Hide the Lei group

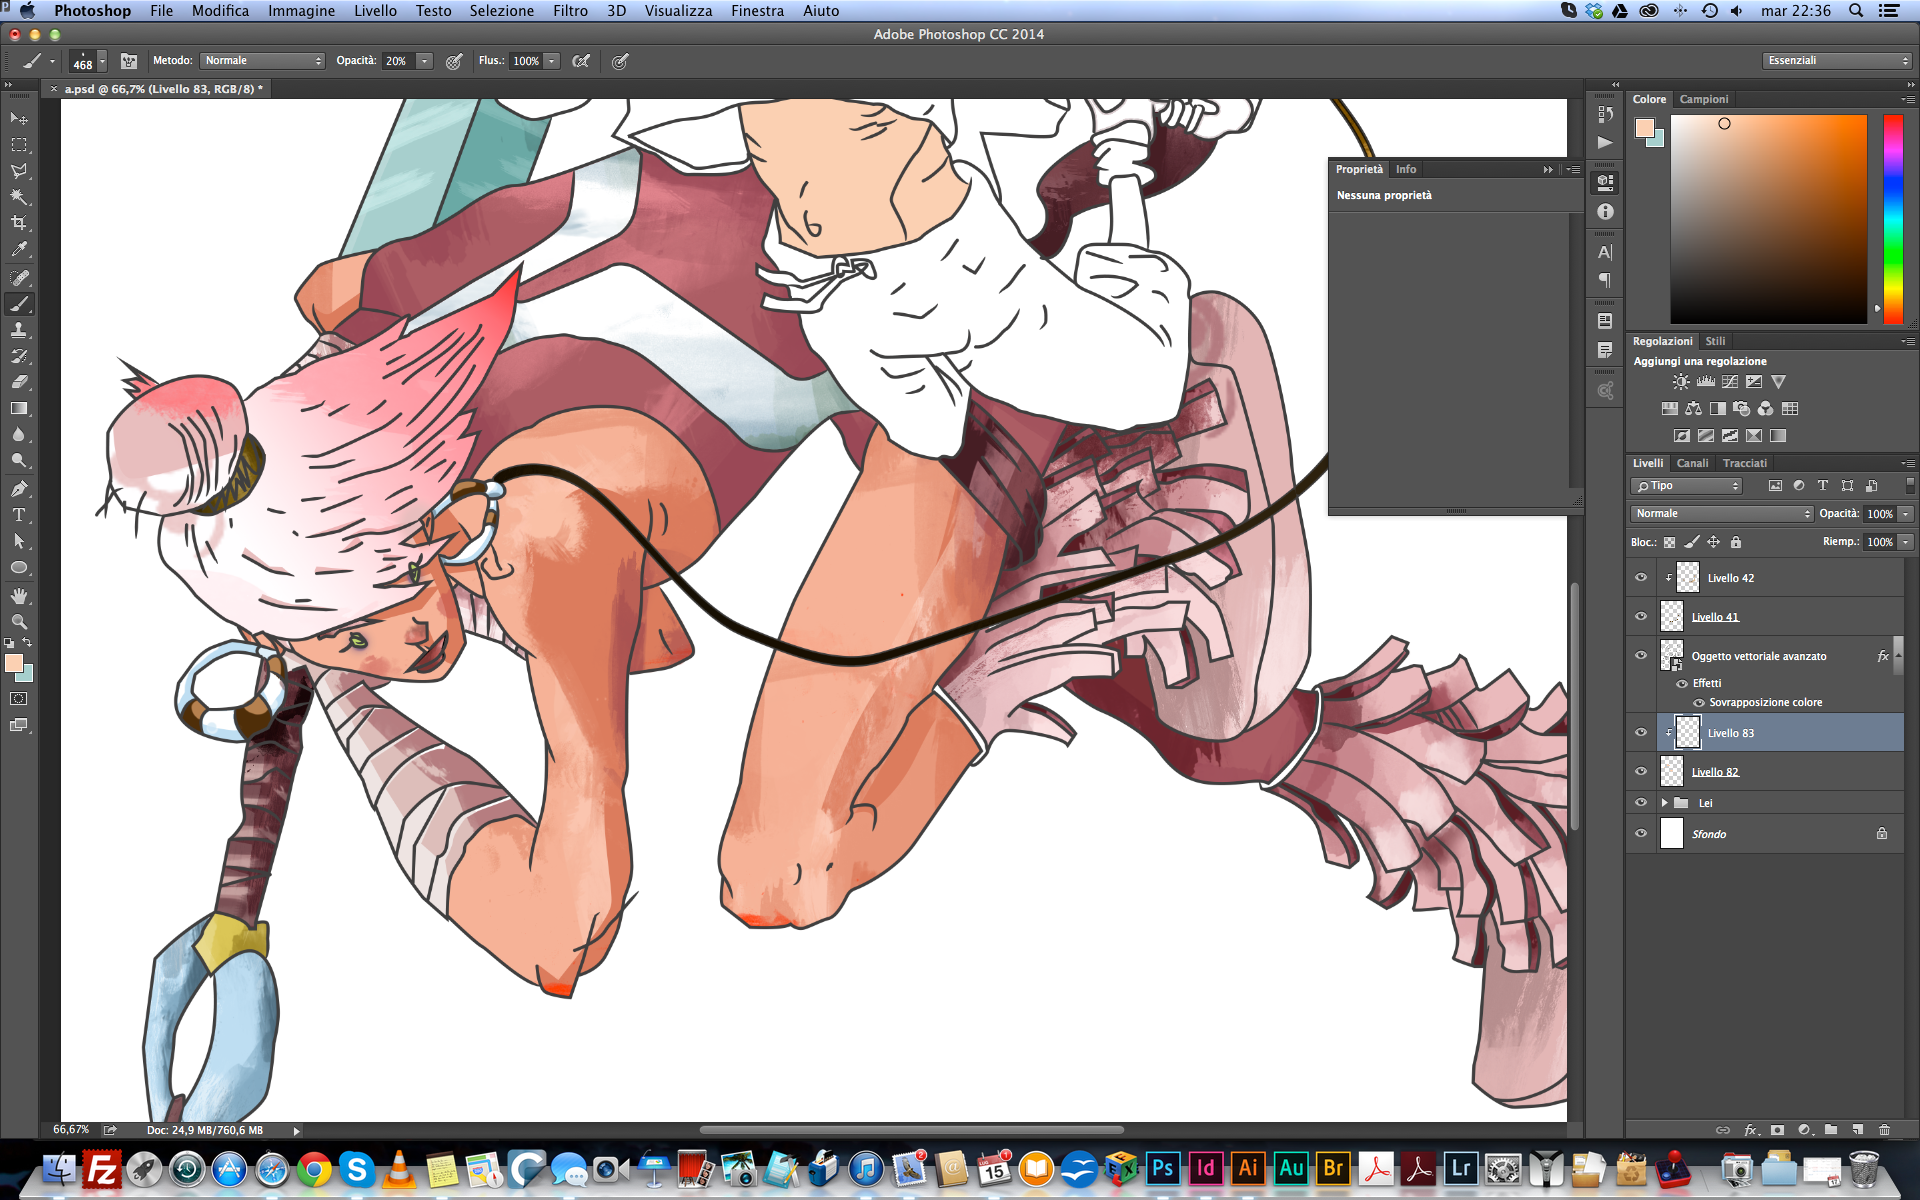coord(1641,803)
